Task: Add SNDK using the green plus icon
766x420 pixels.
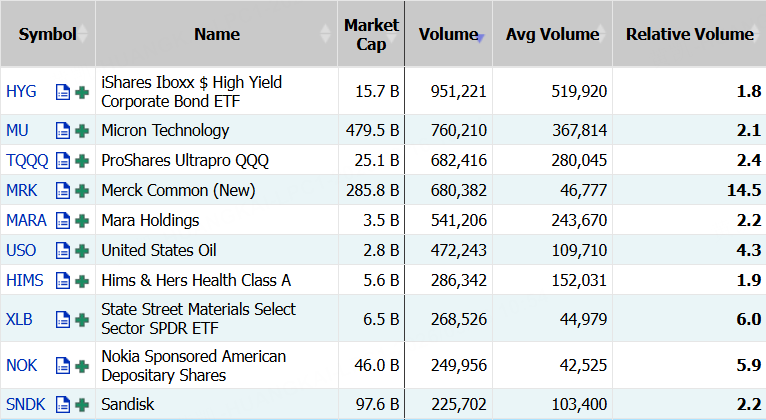Action: pyautogui.click(x=82, y=404)
